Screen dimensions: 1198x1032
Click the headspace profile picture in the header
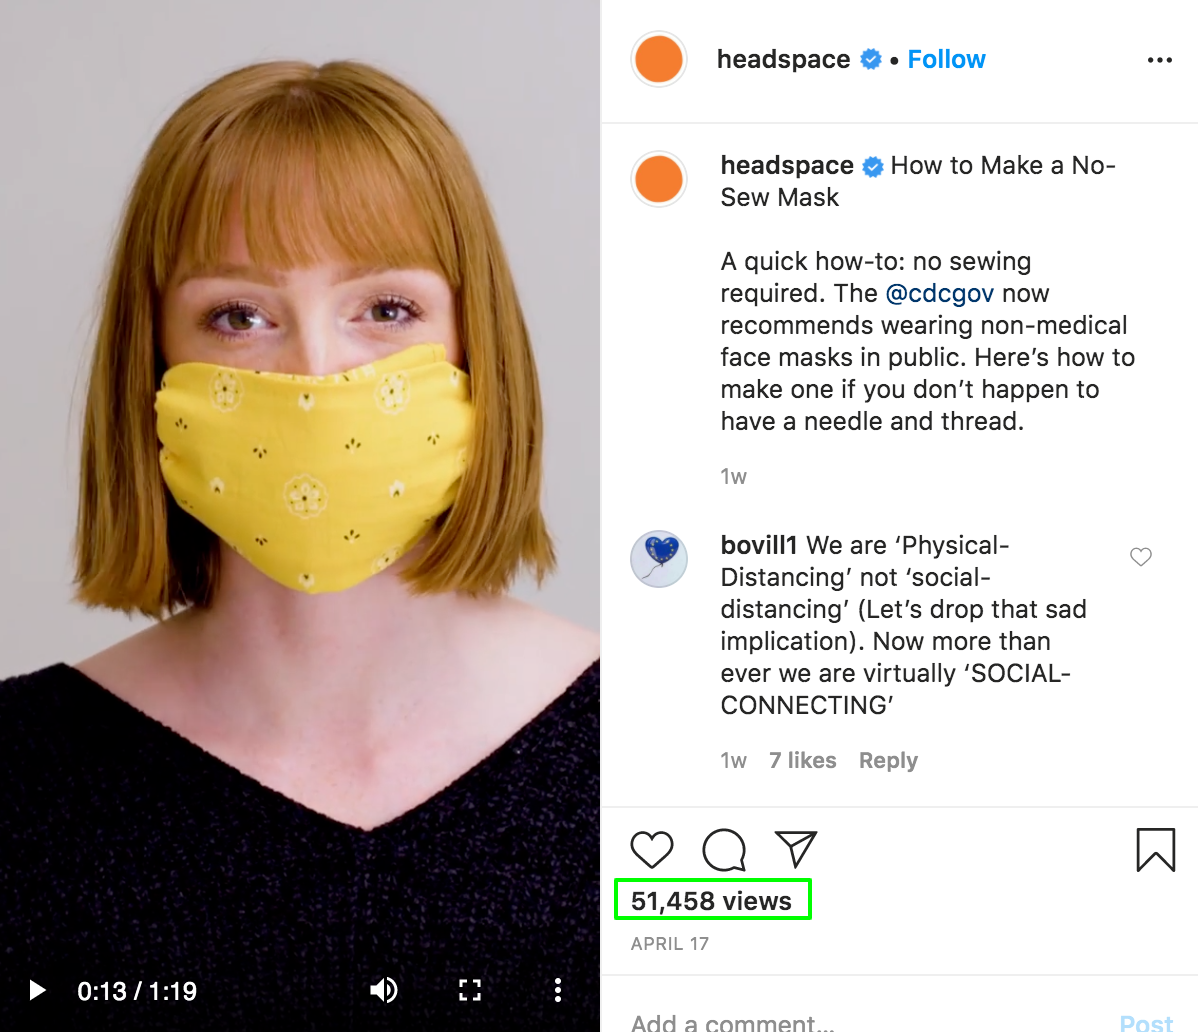pyautogui.click(x=658, y=59)
